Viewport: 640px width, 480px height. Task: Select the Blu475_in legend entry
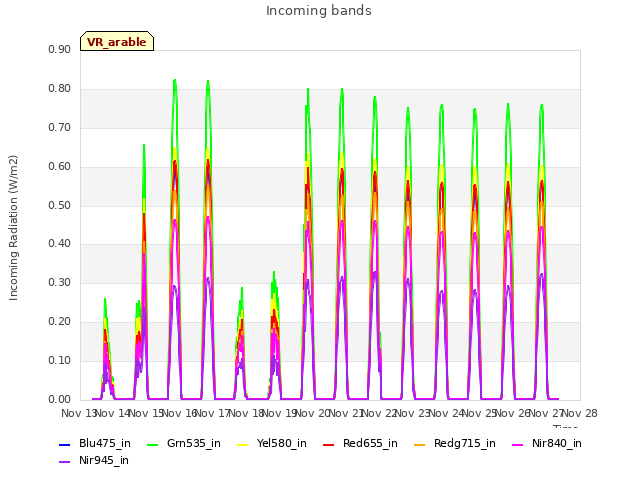point(95,443)
